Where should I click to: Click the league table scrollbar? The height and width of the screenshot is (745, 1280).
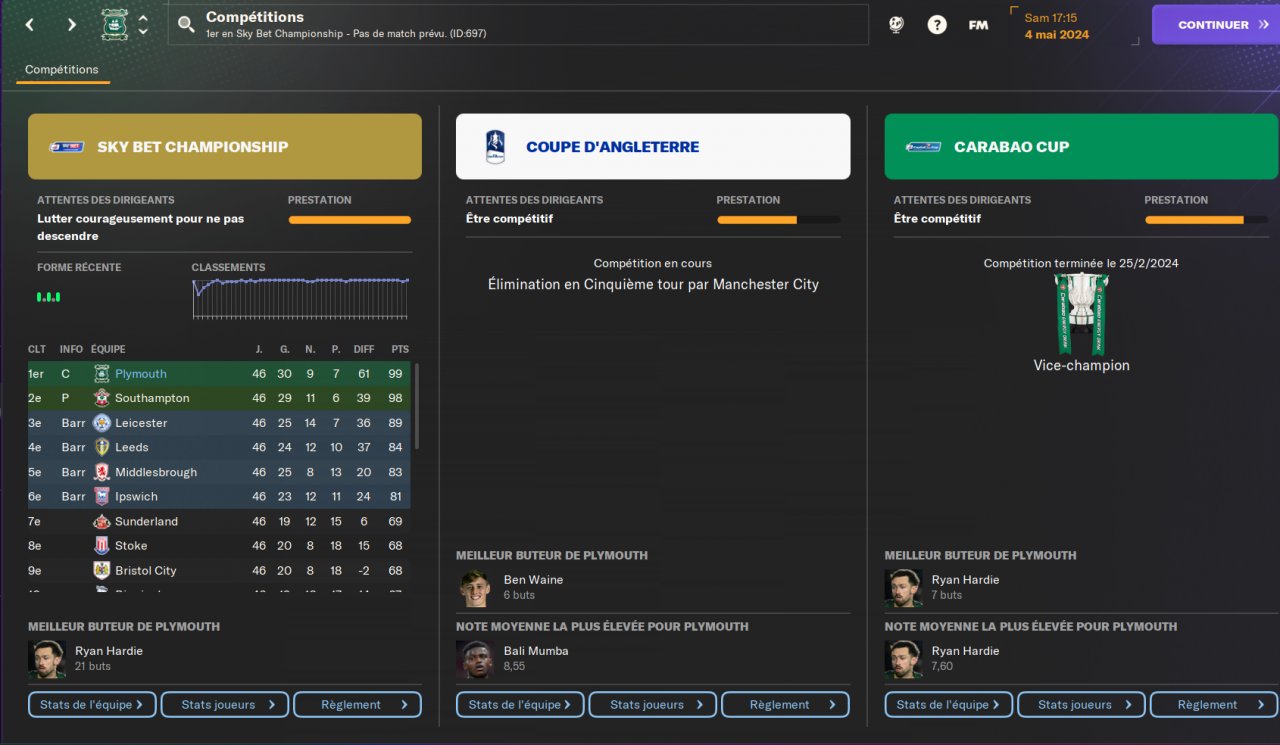(417, 407)
